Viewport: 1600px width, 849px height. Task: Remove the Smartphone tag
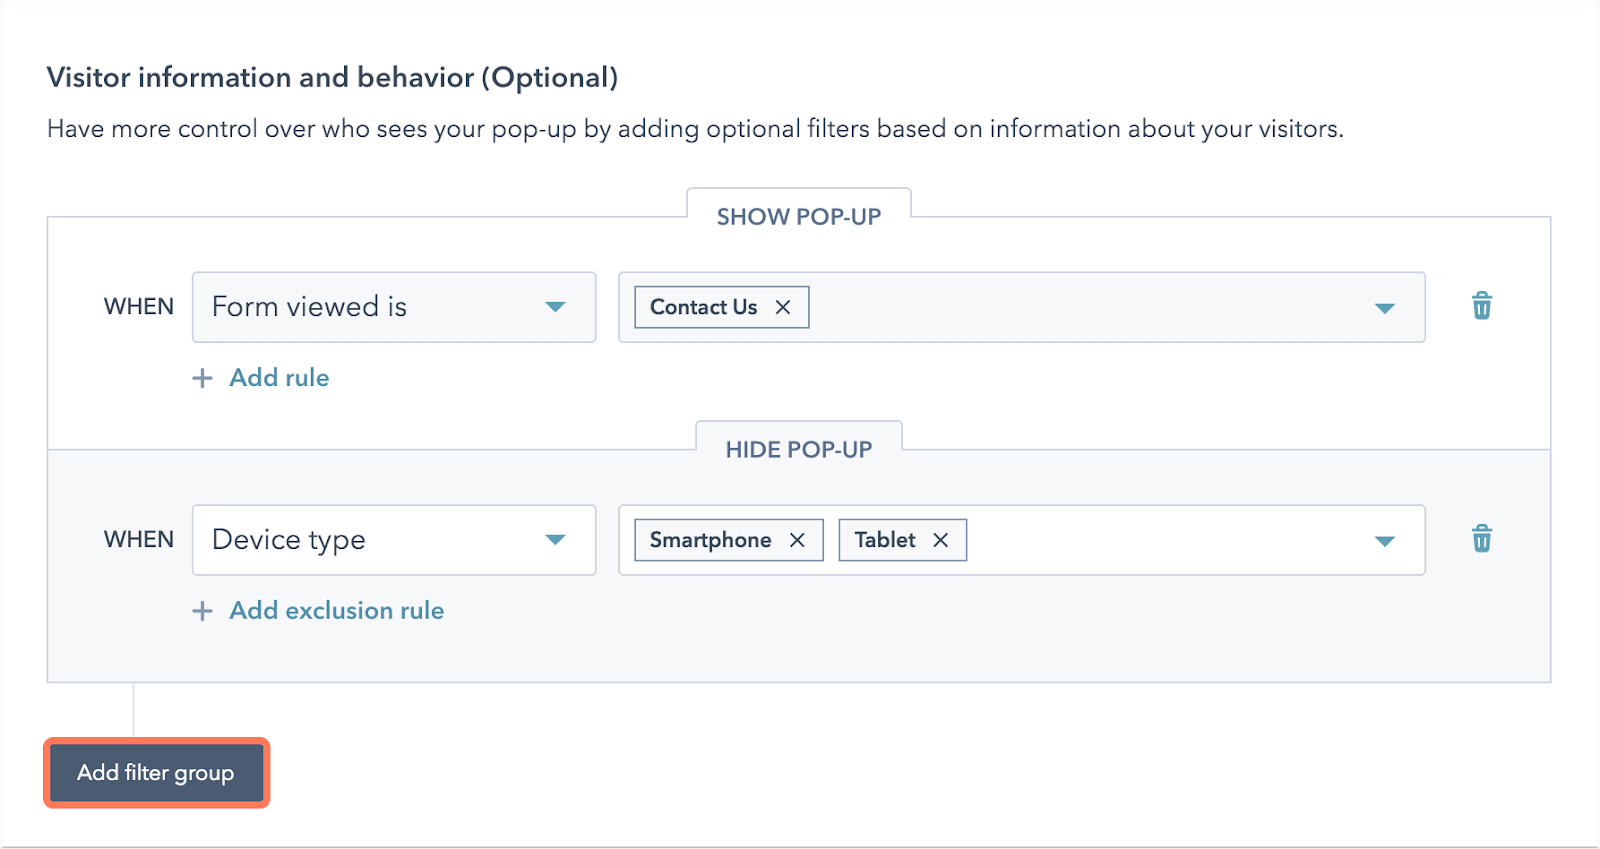click(797, 540)
